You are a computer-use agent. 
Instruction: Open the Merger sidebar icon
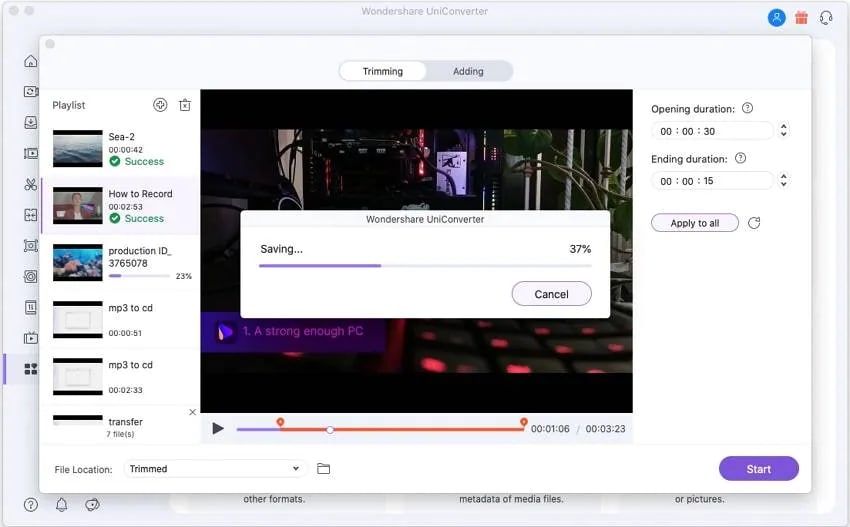coord(31,215)
